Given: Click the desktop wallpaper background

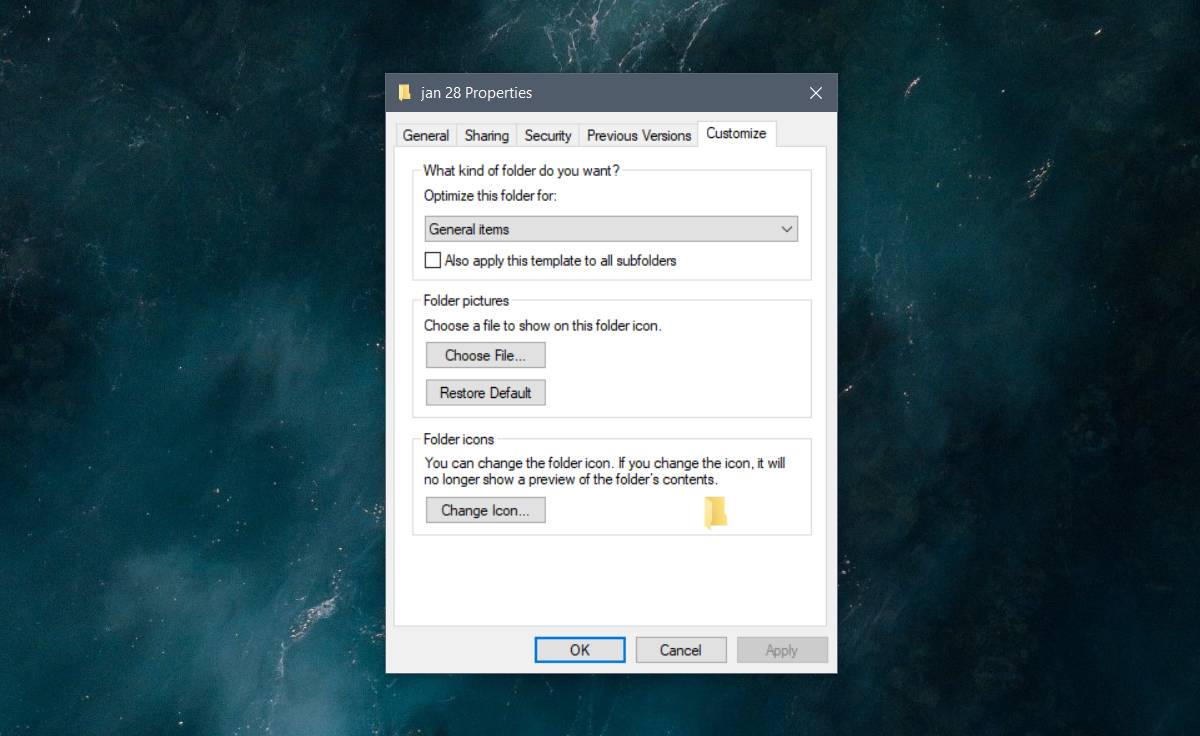Looking at the screenshot, I should (150, 400).
